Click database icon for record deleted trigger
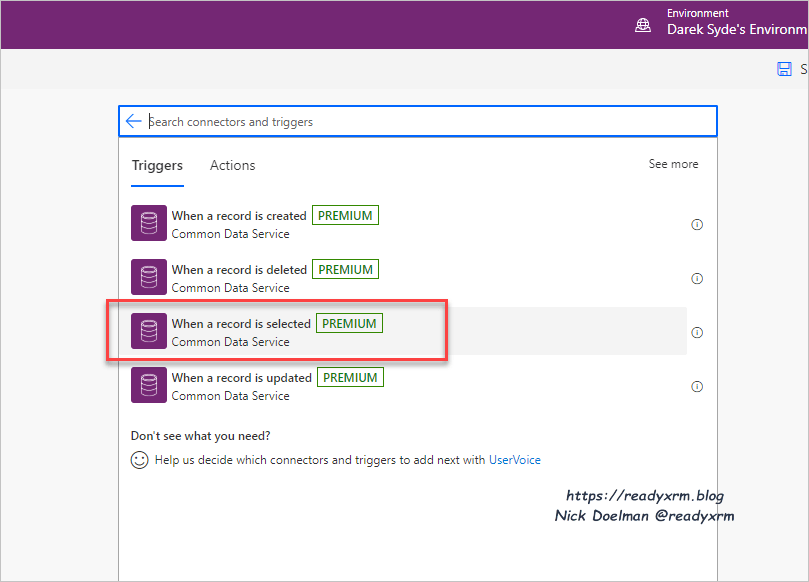 click(149, 278)
